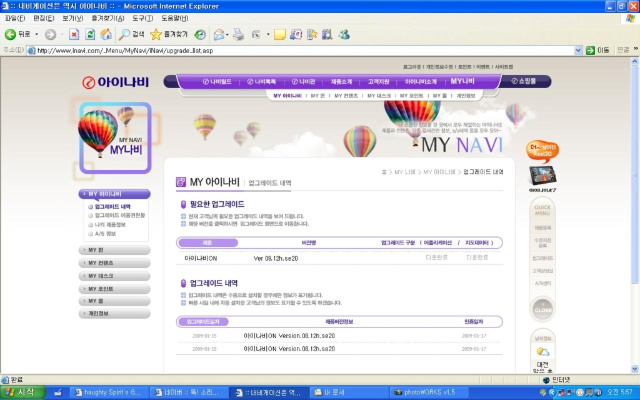Expand the 개인정보 sidebar section
Screen dimensions: 640x400
(114, 313)
